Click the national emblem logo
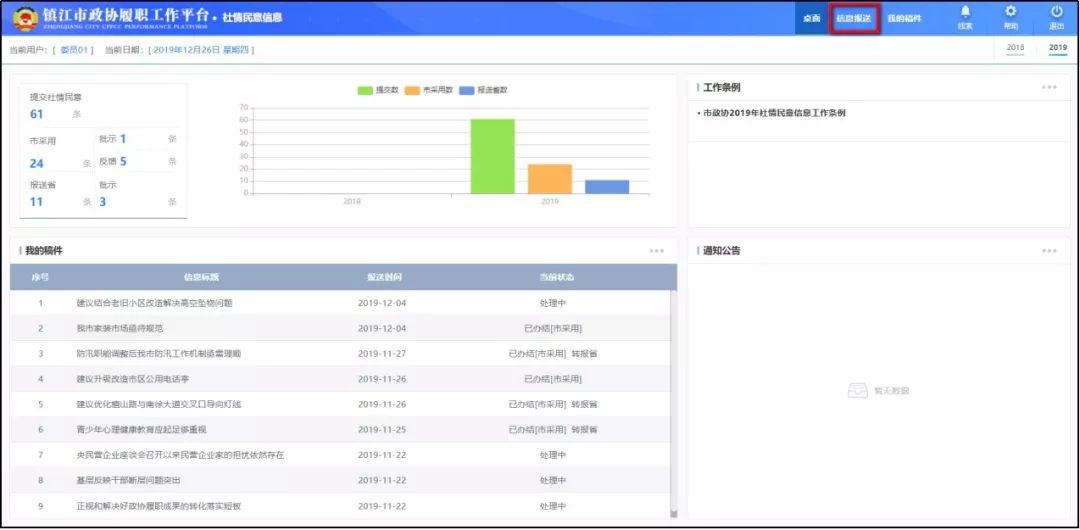The width and height of the screenshot is (1080, 530). point(25,19)
